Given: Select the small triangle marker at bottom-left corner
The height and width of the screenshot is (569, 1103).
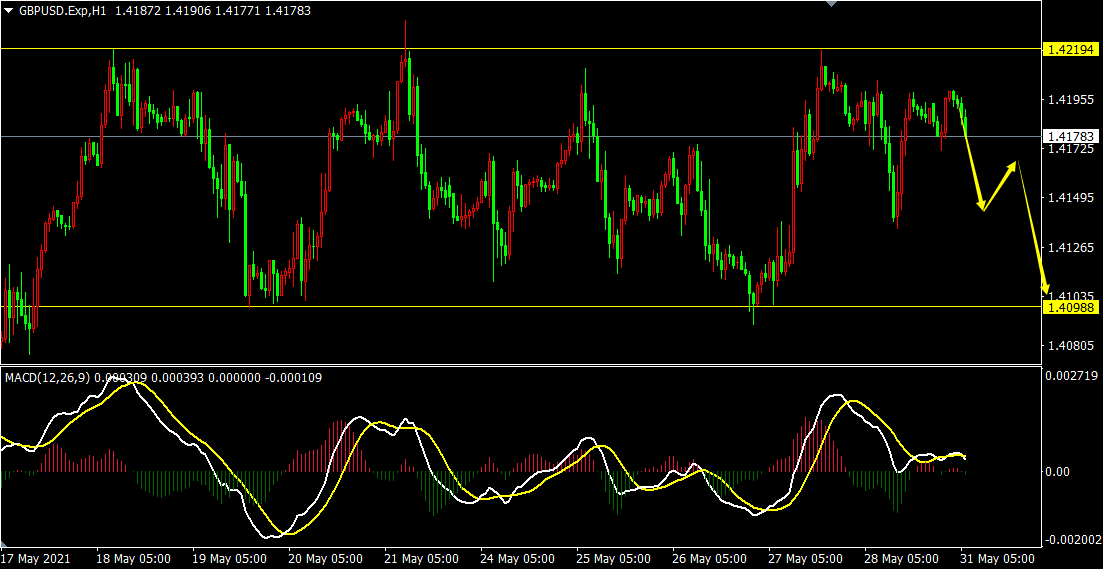Looking at the screenshot, I should point(4,544).
